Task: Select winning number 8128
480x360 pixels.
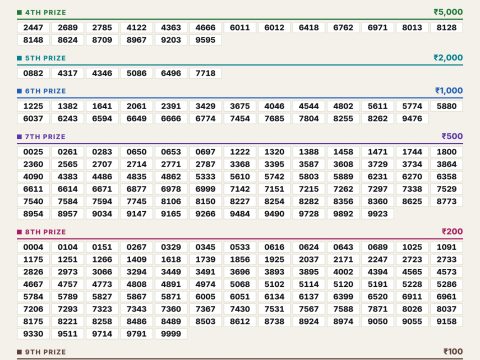Action: tap(447, 28)
